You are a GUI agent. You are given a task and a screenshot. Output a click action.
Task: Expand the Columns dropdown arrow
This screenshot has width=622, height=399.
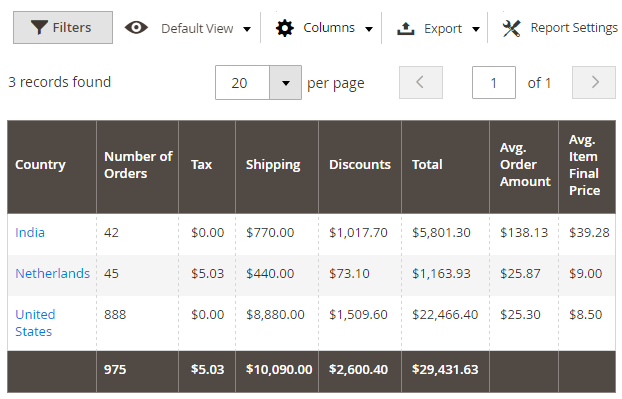pyautogui.click(x=369, y=29)
